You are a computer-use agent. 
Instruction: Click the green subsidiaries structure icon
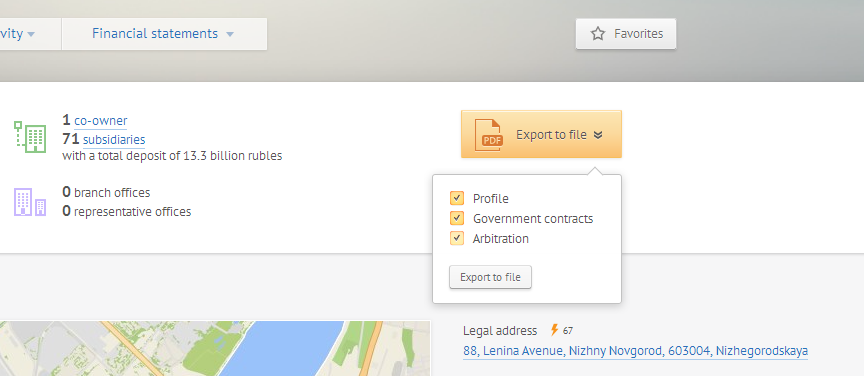coord(30,136)
